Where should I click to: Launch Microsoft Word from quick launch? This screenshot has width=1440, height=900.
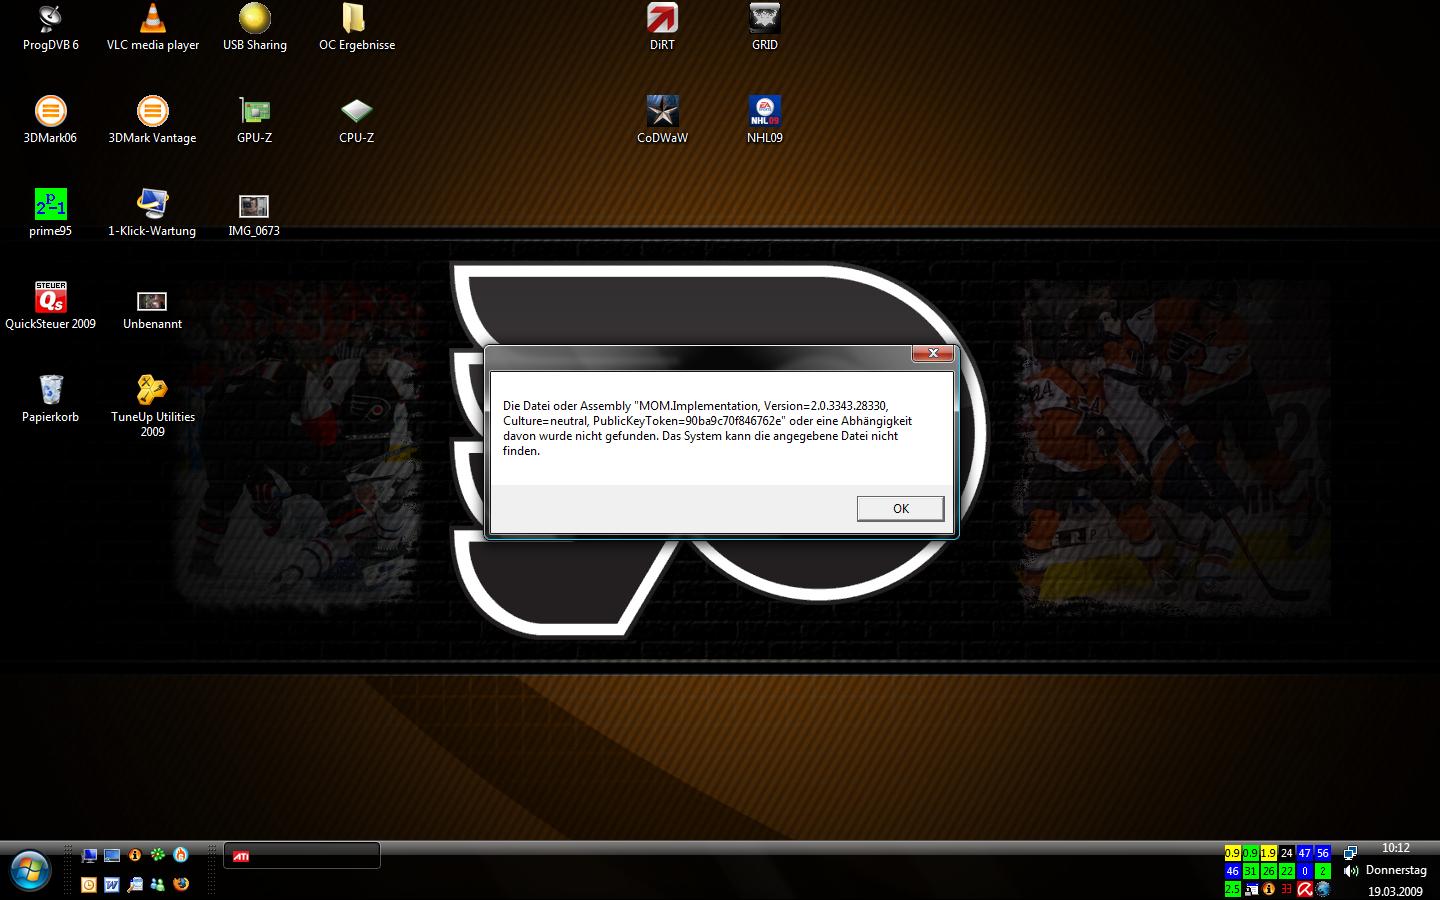click(x=112, y=885)
